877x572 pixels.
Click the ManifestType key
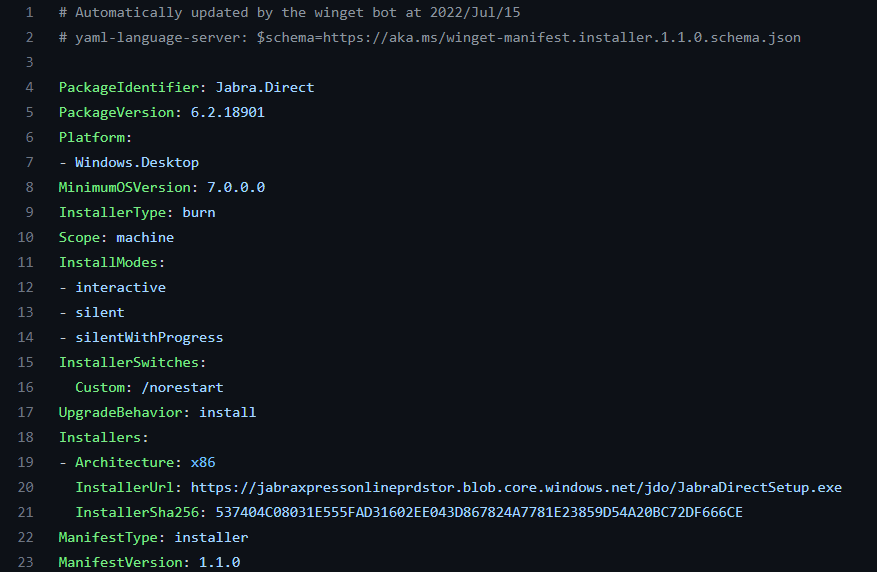(x=112, y=537)
